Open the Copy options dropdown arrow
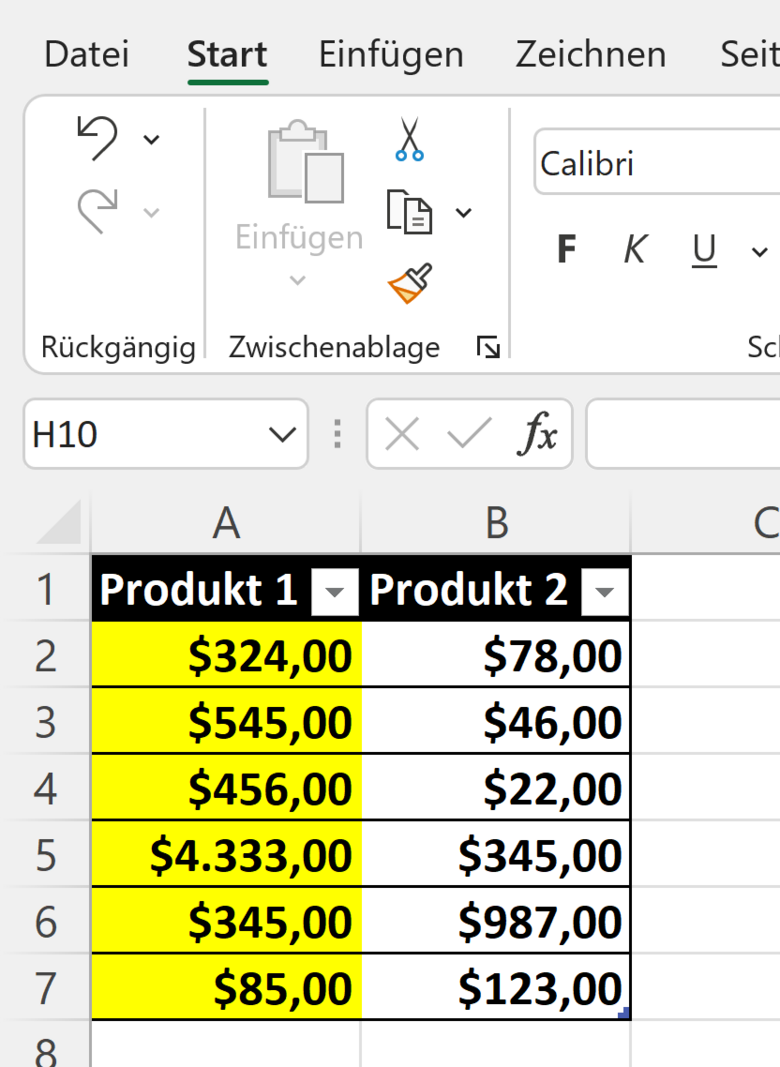Image resolution: width=780 pixels, height=1067 pixels. (x=464, y=213)
